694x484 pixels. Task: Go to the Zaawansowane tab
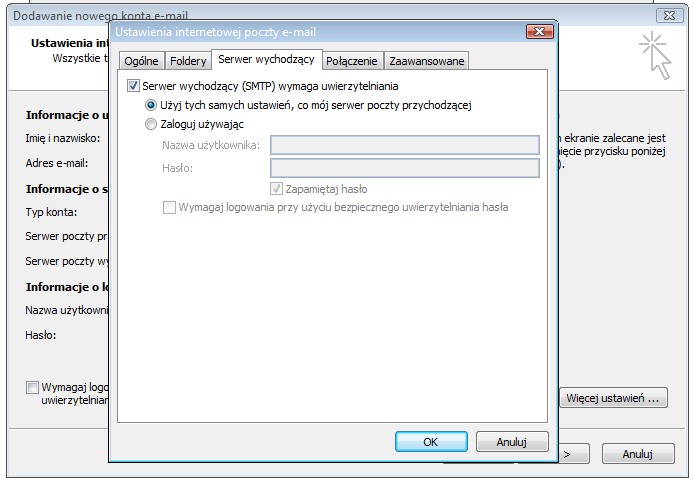pyautogui.click(x=426, y=61)
